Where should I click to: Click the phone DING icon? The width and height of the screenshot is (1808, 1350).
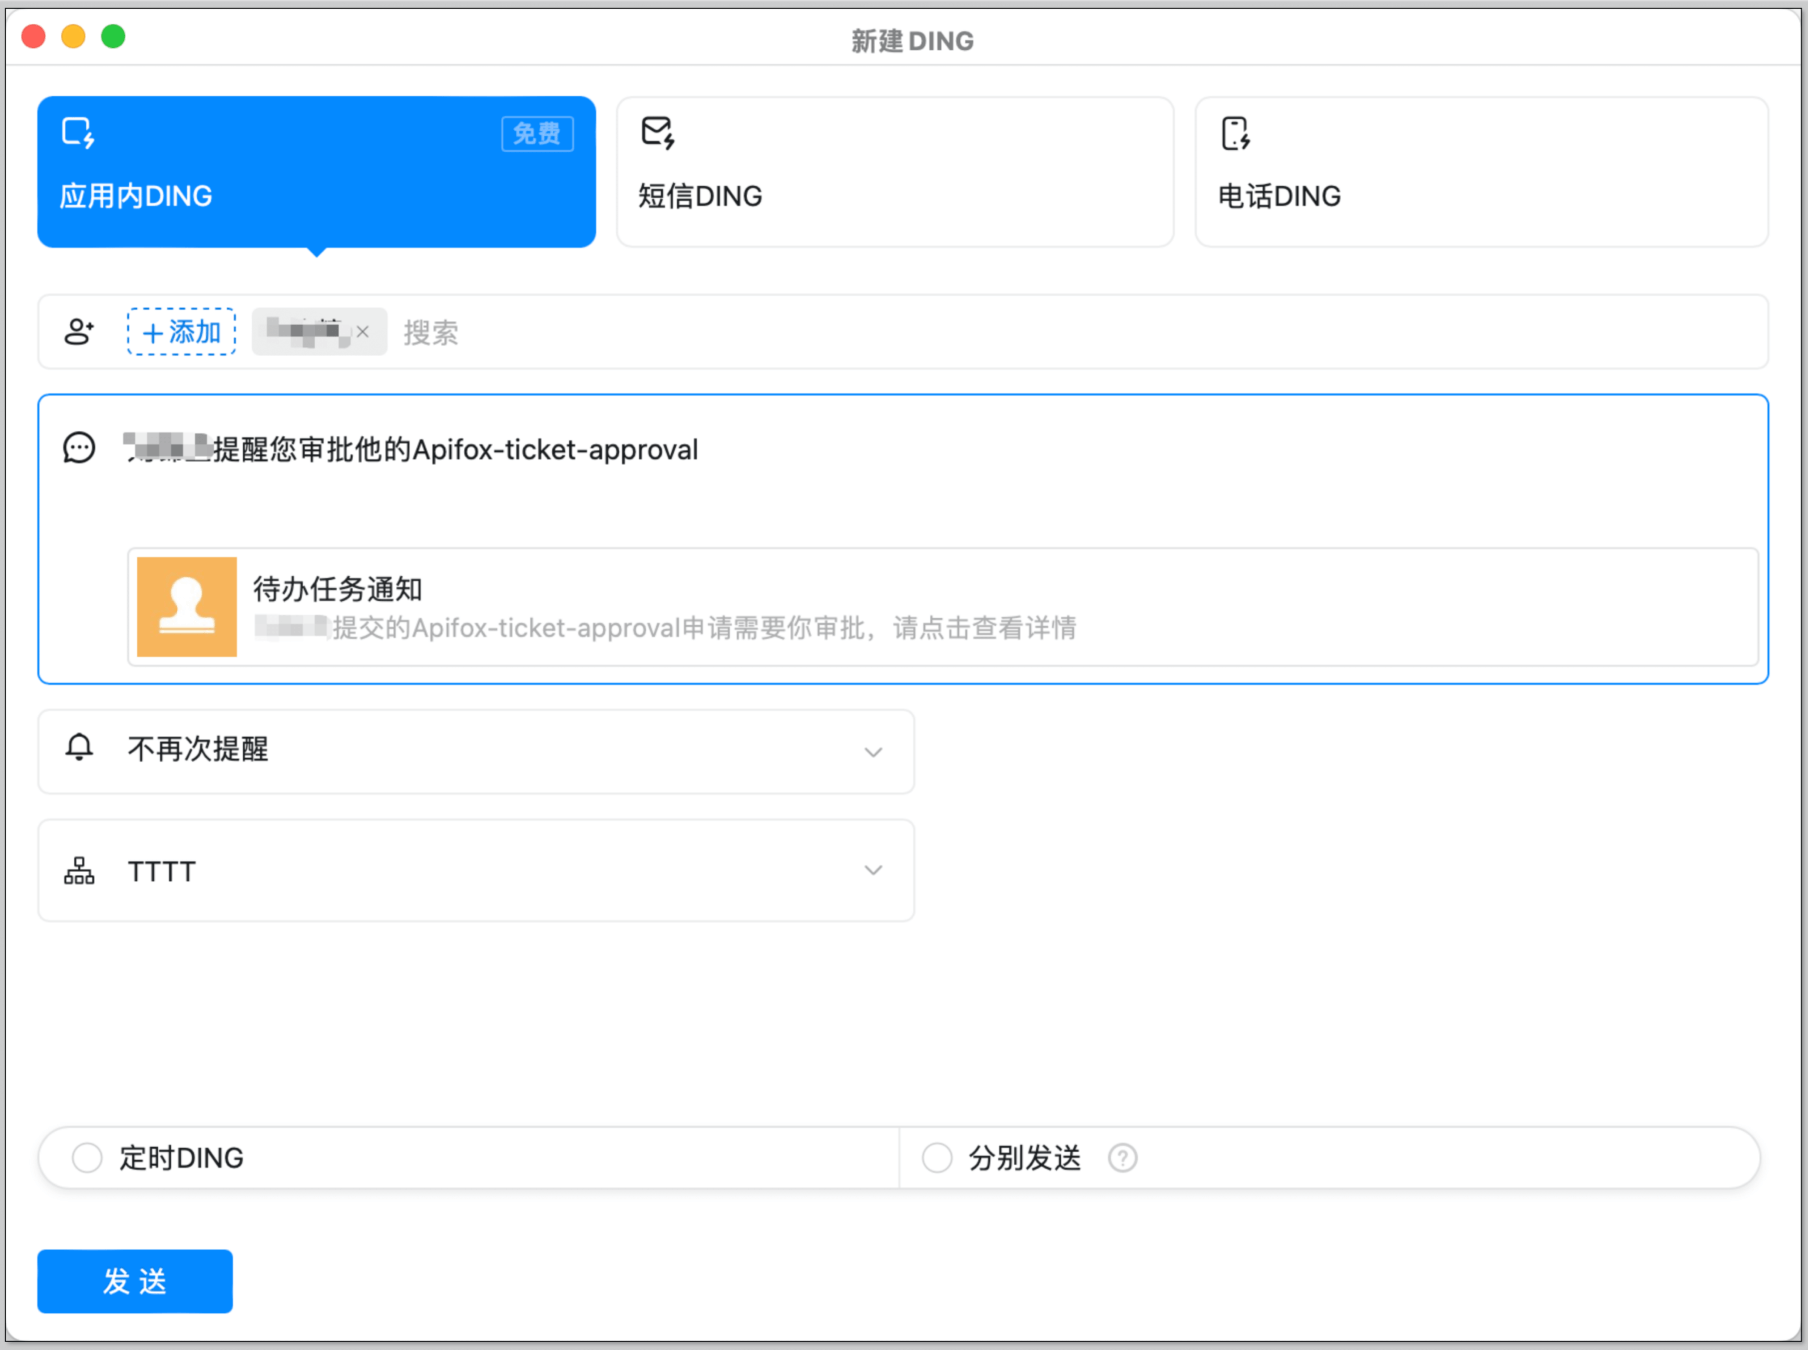tap(1236, 133)
